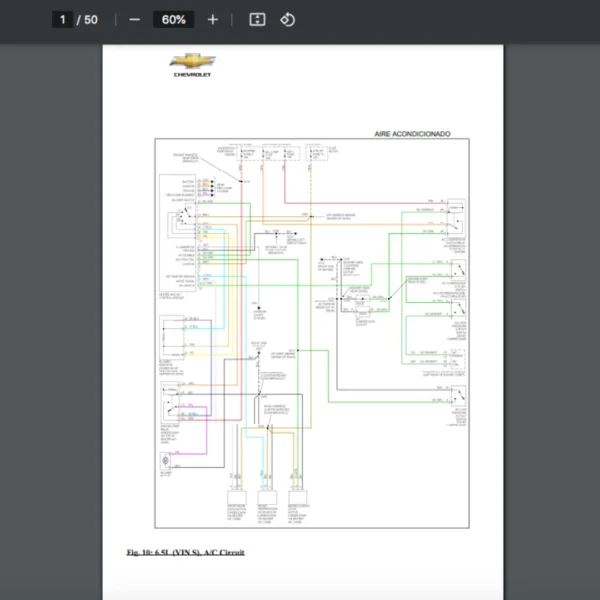Click the Chevrolet bowtie logo on the page
600x600 pixels.
(192, 62)
